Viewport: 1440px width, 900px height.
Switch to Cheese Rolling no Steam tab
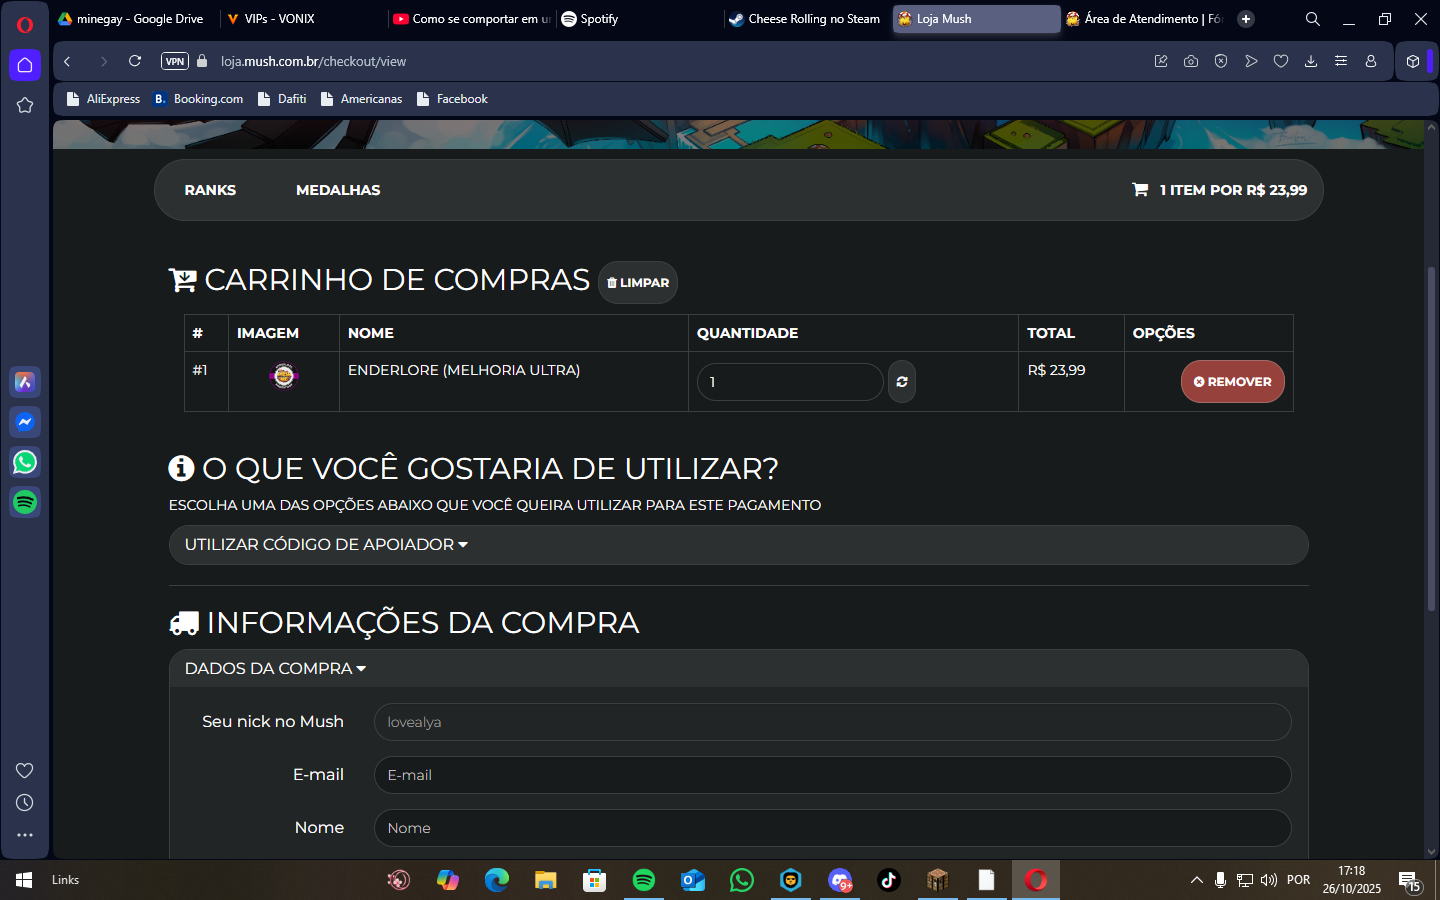coord(807,19)
